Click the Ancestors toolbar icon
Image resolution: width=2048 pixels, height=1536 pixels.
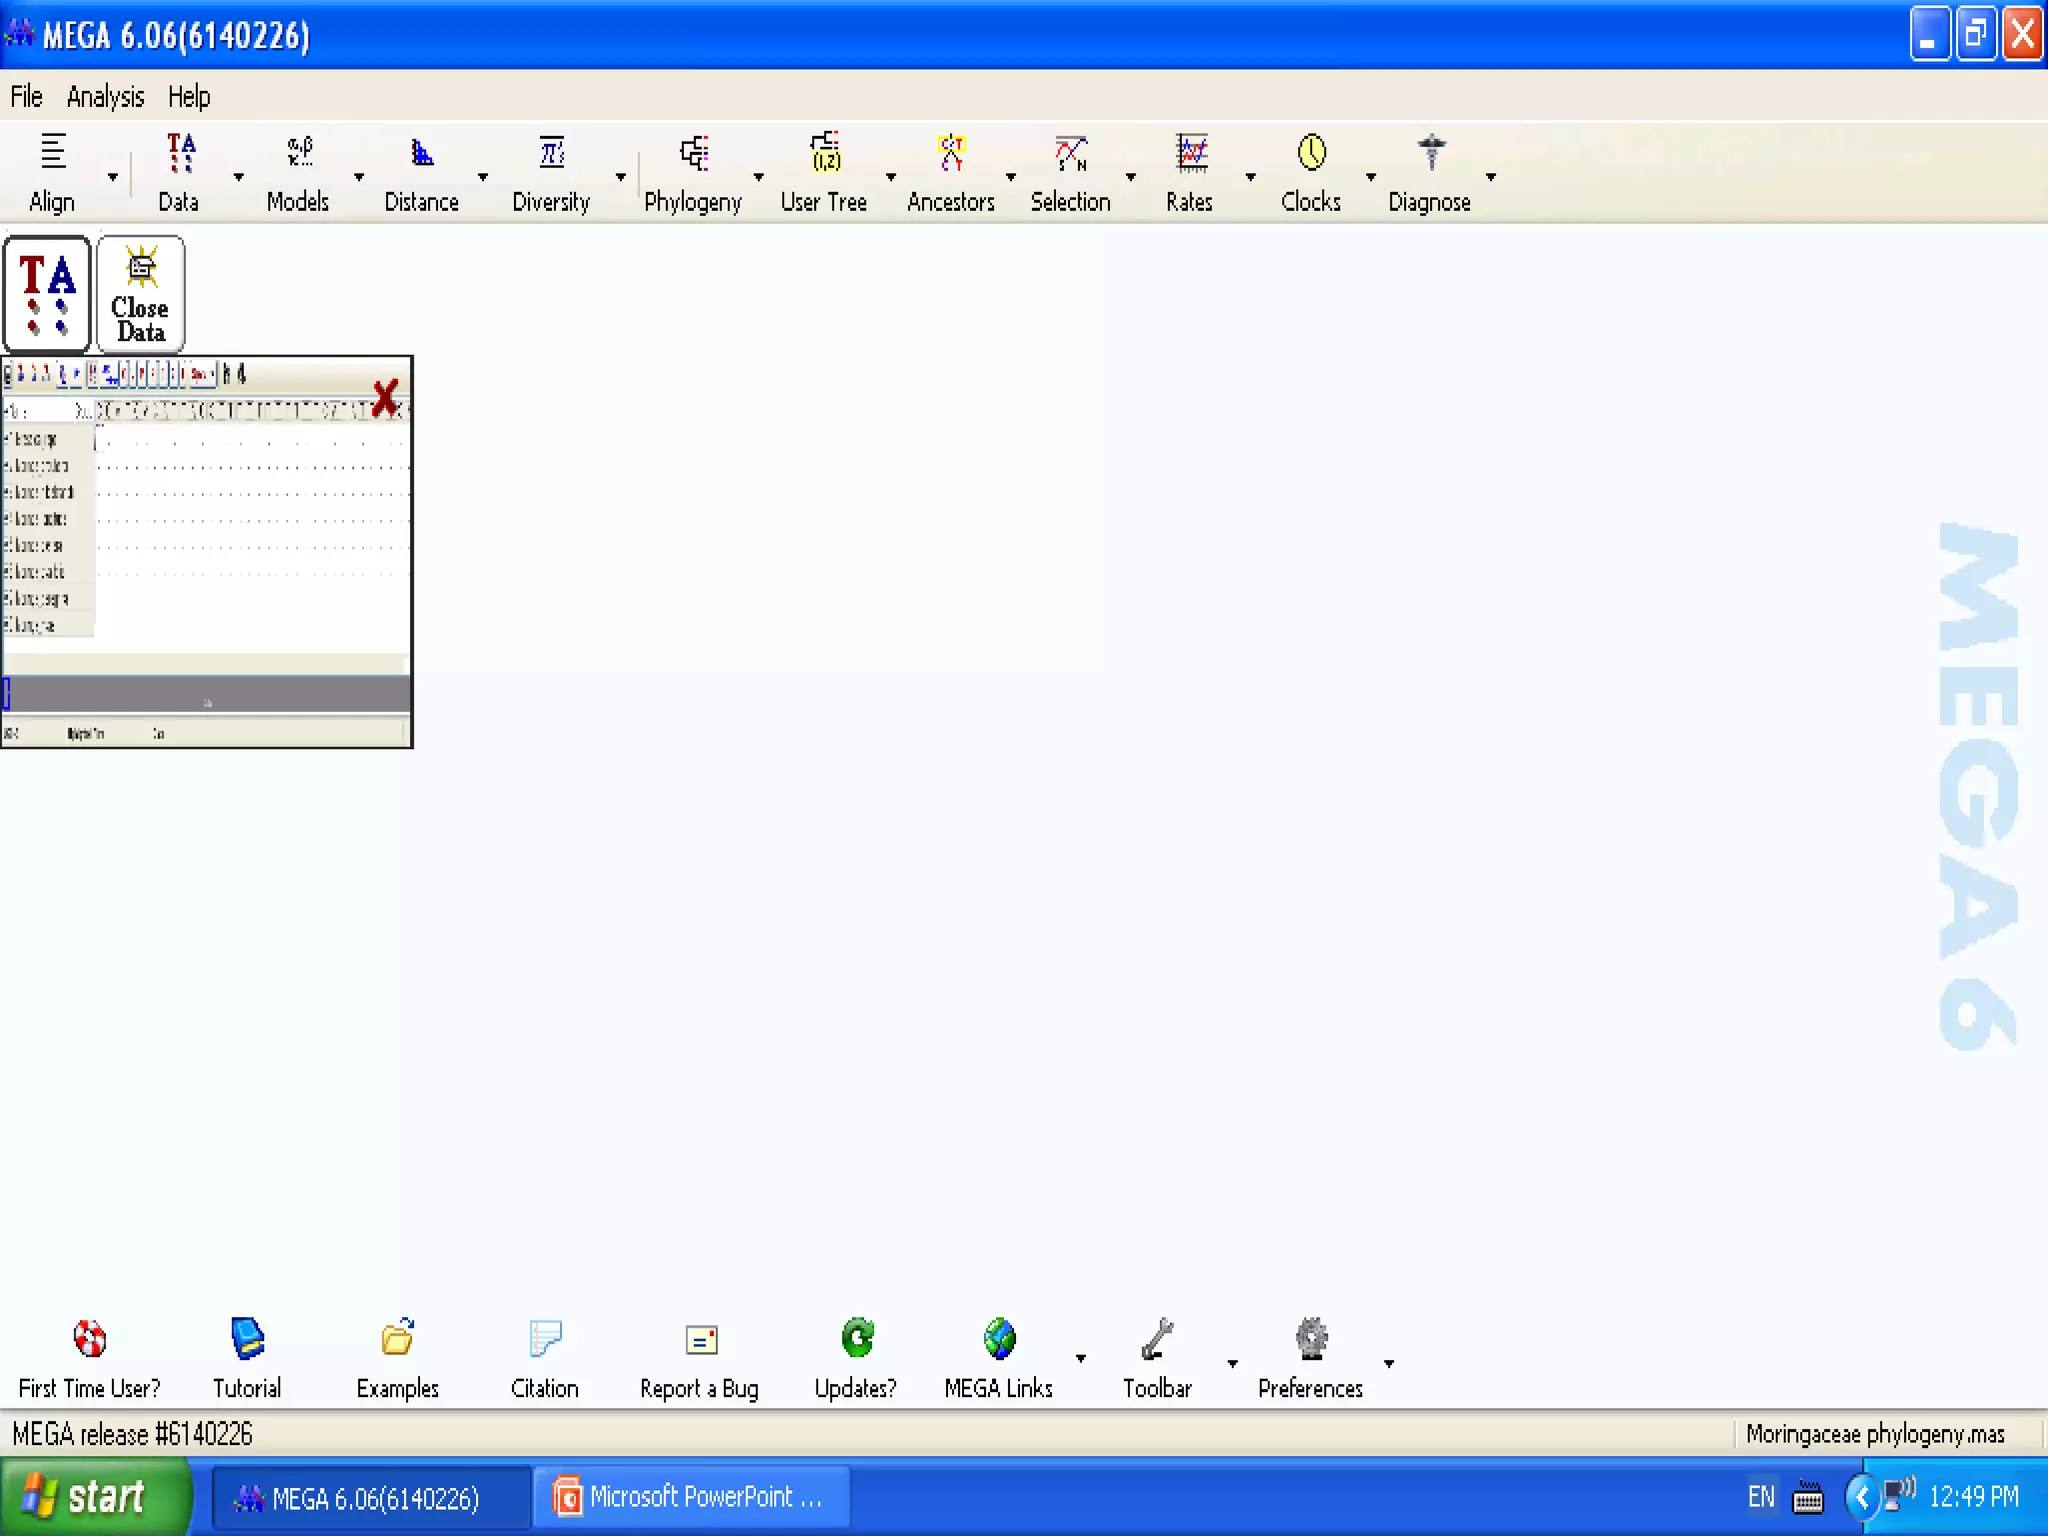[950, 154]
